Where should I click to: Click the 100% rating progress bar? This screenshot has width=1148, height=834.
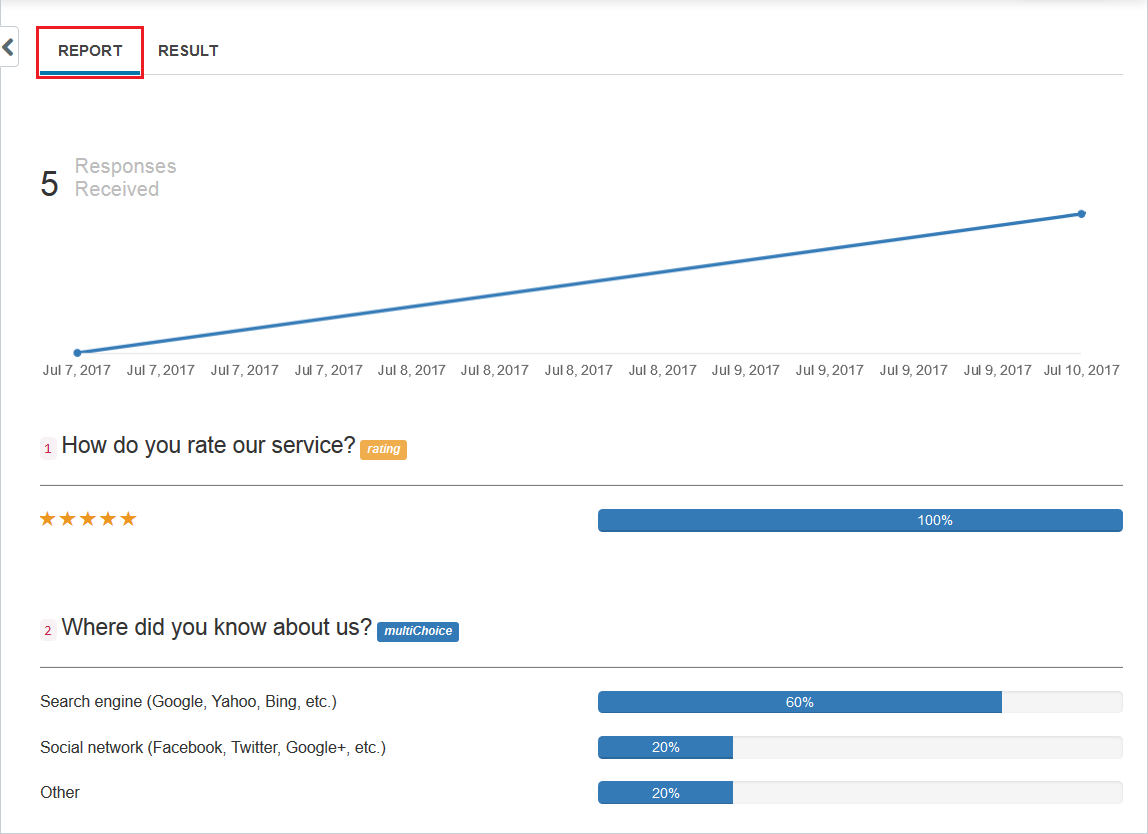[860, 521]
